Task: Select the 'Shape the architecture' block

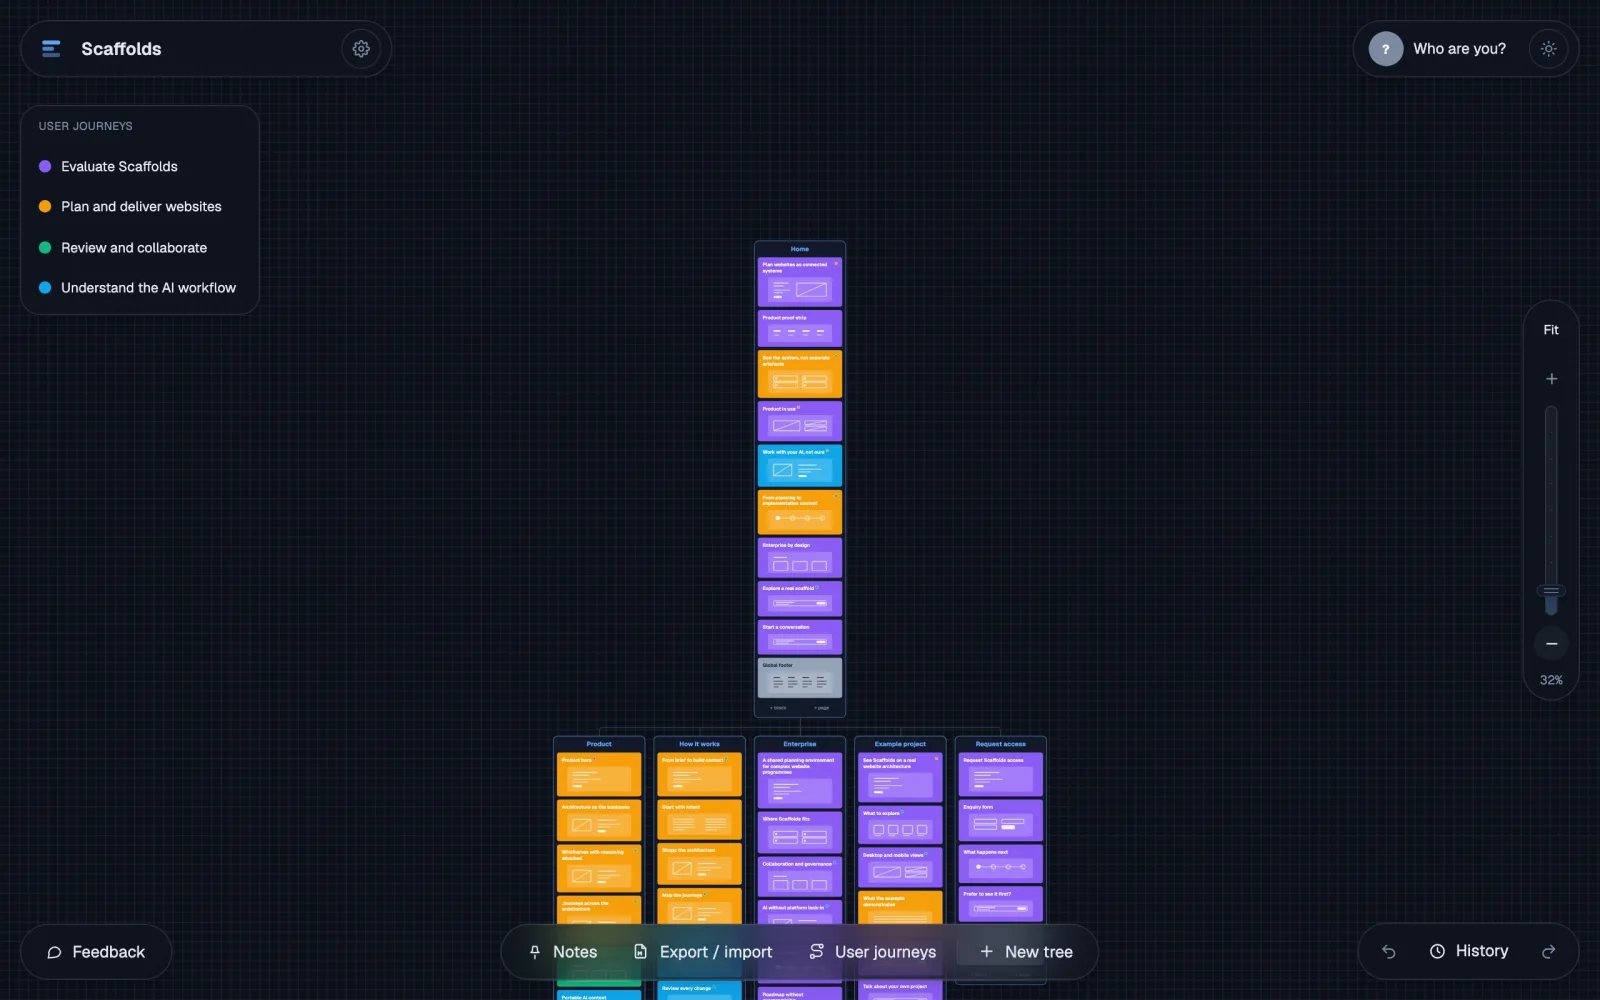Action: pyautogui.click(x=699, y=864)
